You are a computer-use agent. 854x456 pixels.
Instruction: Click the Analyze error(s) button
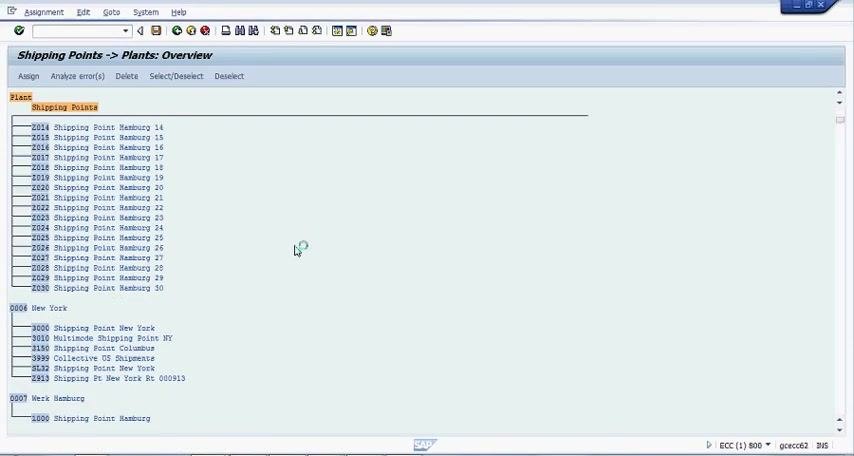[x=78, y=76]
